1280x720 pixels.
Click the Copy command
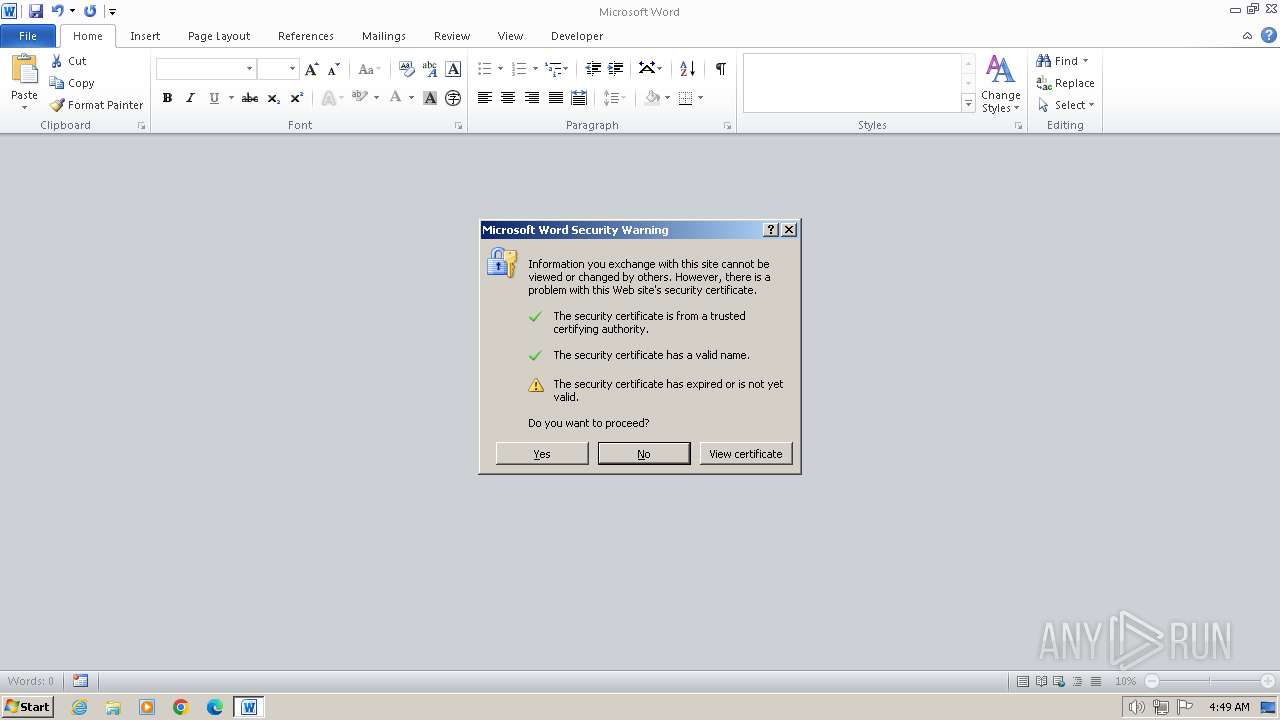pyautogui.click(x=71, y=83)
